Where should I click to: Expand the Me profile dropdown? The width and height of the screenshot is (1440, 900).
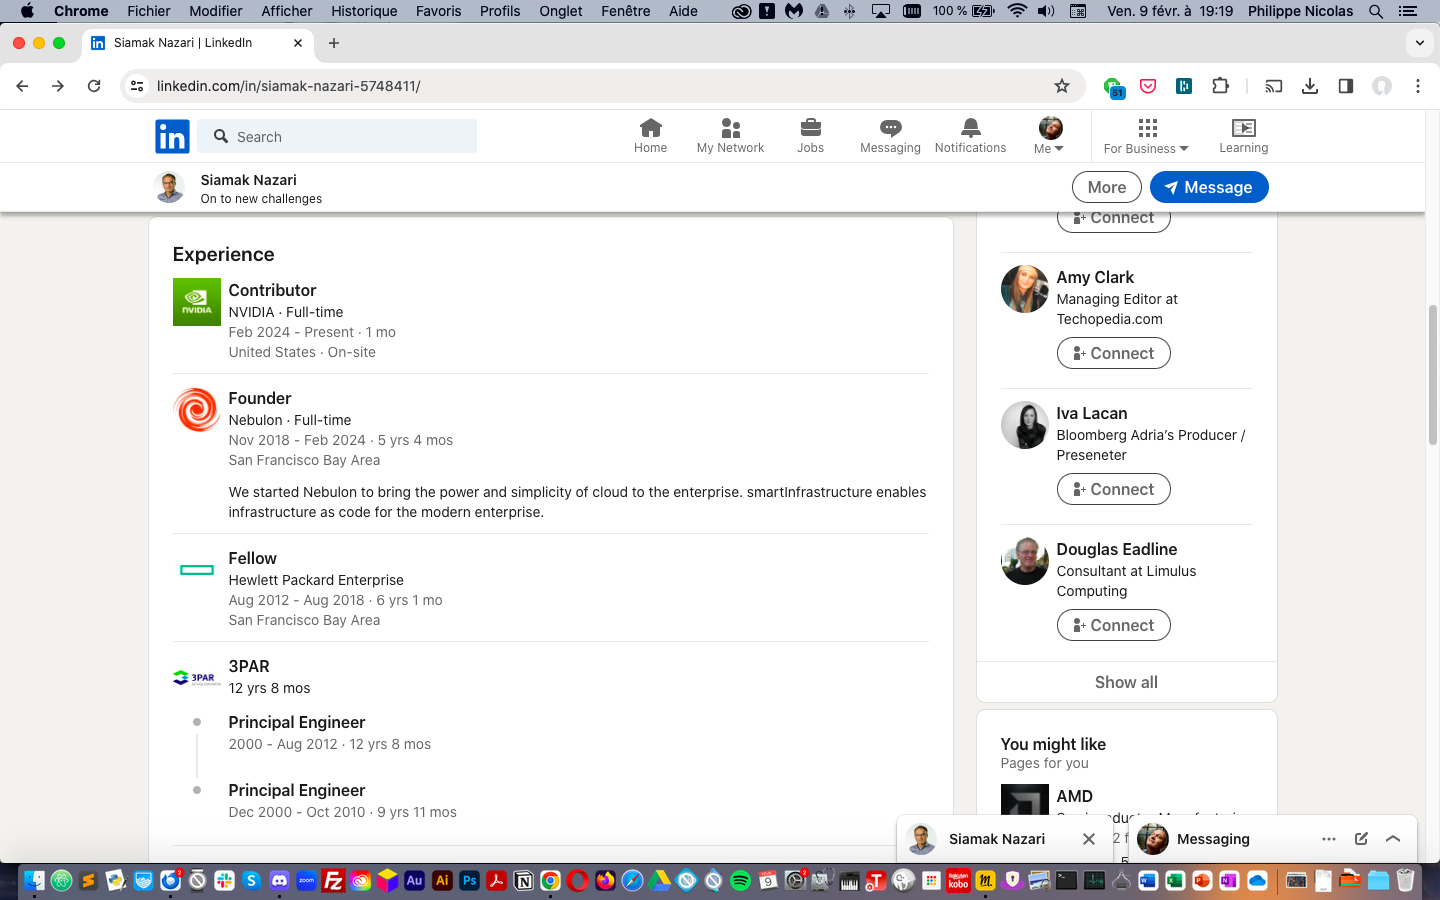[1049, 136]
